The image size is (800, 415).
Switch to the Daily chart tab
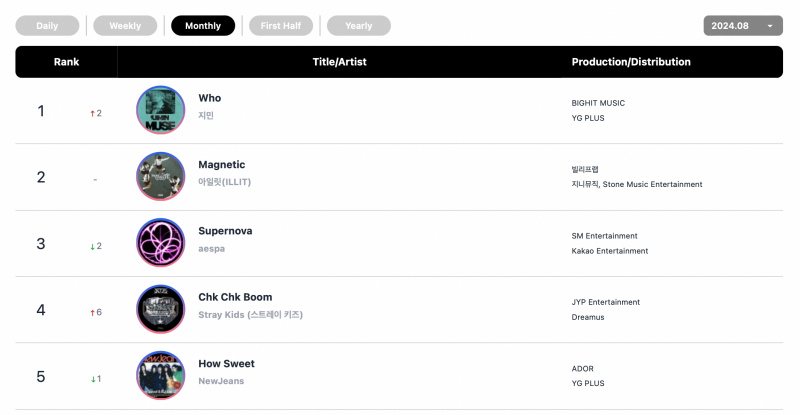pyautogui.click(x=47, y=26)
